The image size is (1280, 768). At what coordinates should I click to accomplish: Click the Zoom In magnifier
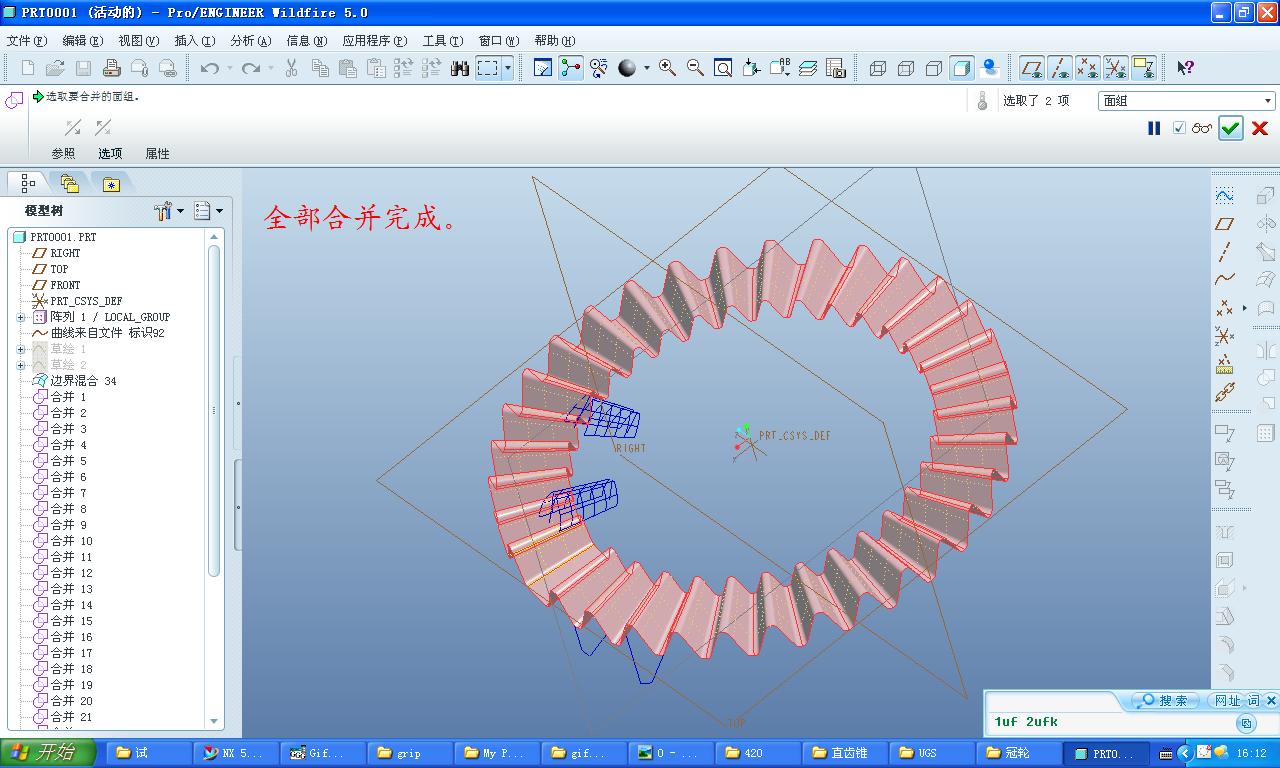point(667,68)
